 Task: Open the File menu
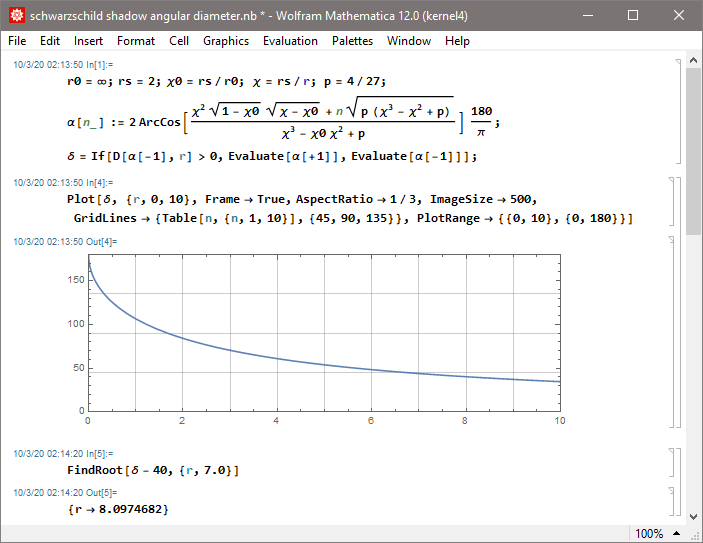(17, 41)
